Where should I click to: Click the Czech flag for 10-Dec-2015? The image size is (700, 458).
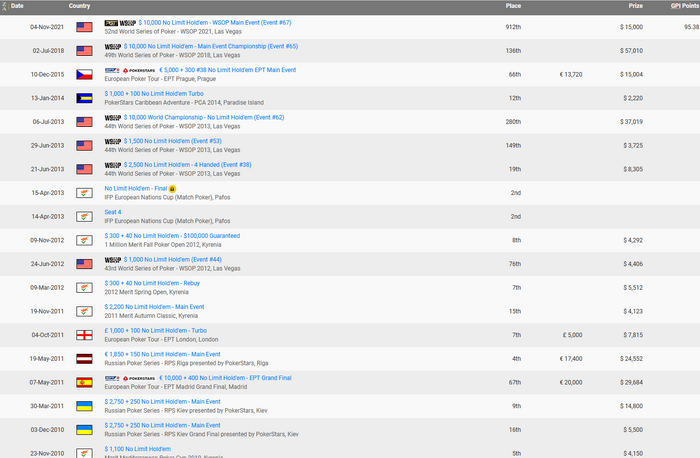tap(84, 74)
